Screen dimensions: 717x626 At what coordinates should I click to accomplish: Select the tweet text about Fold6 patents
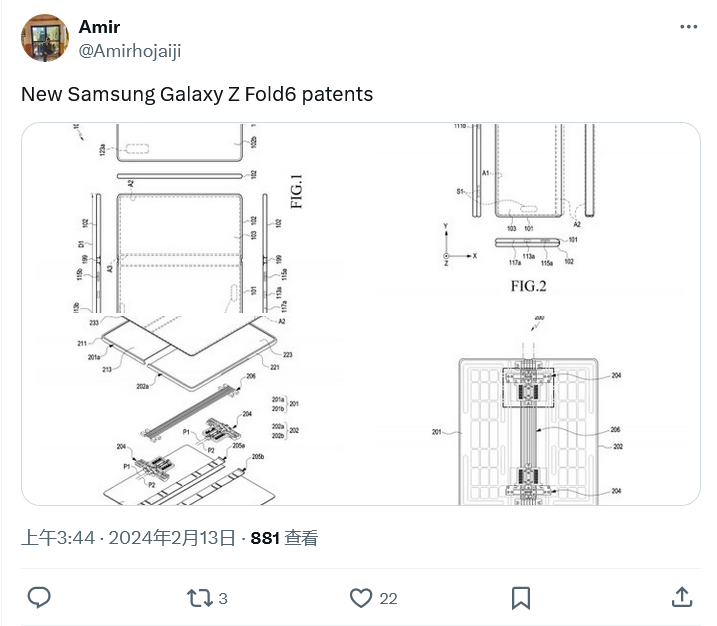(x=197, y=94)
